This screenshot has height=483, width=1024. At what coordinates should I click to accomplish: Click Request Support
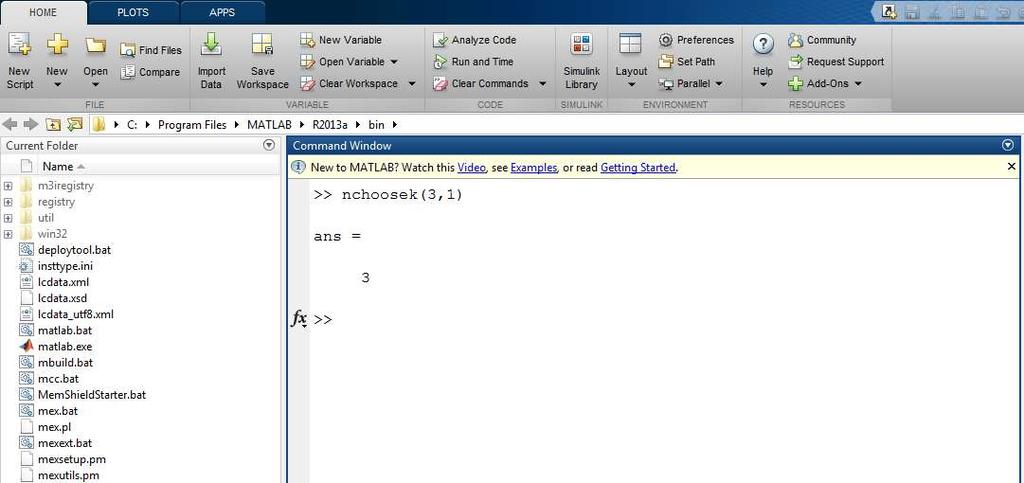coord(836,61)
